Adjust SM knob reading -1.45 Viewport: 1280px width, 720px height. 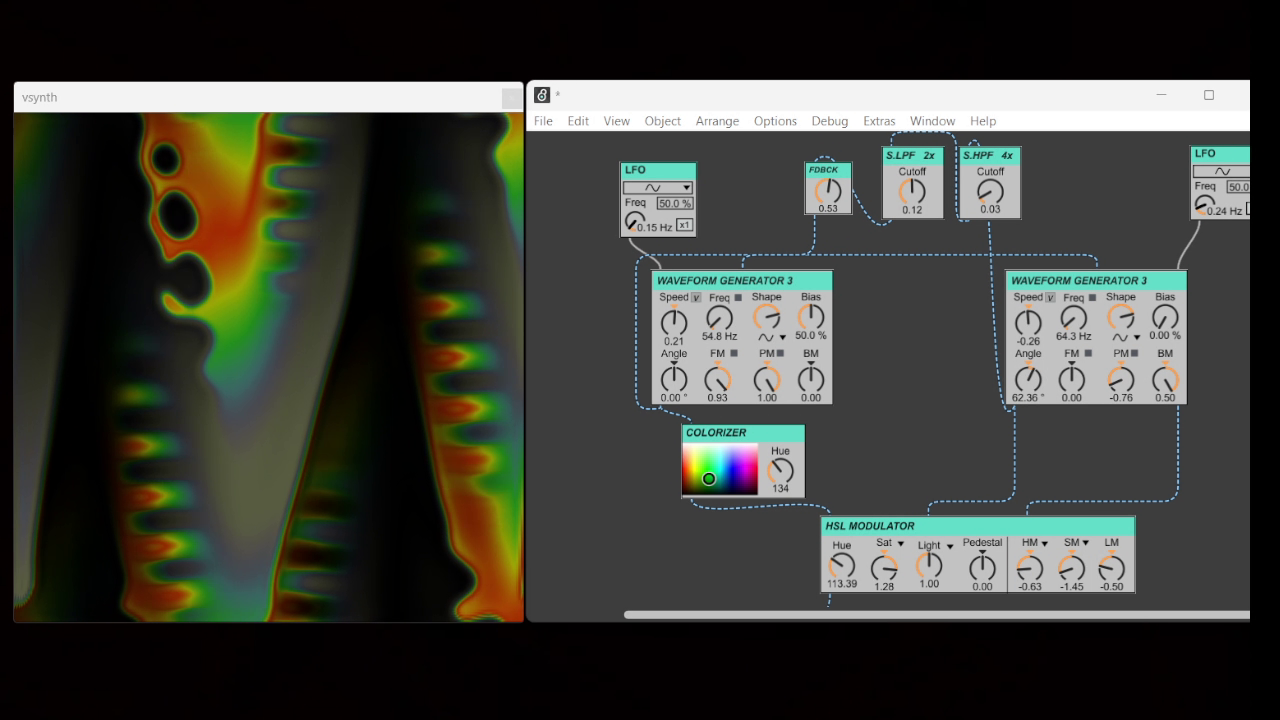pos(1071,568)
